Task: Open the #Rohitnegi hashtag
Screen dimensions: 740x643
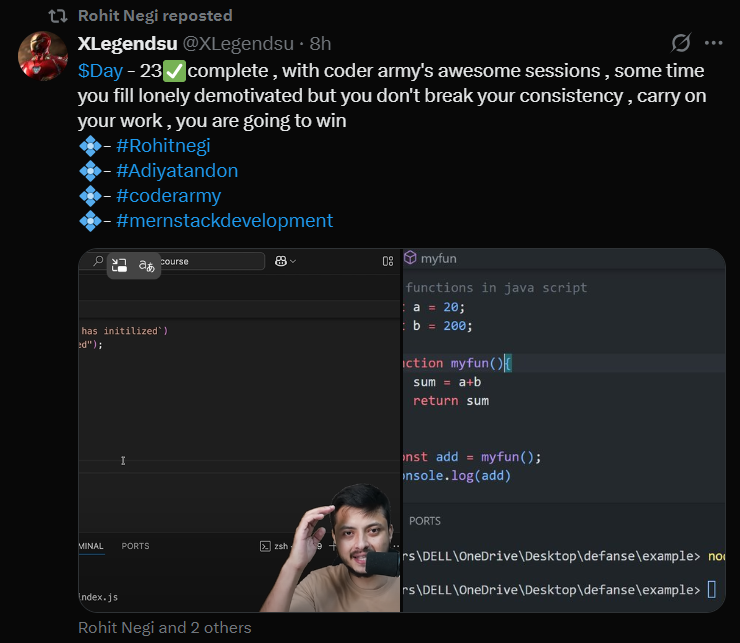Action: coord(163,146)
